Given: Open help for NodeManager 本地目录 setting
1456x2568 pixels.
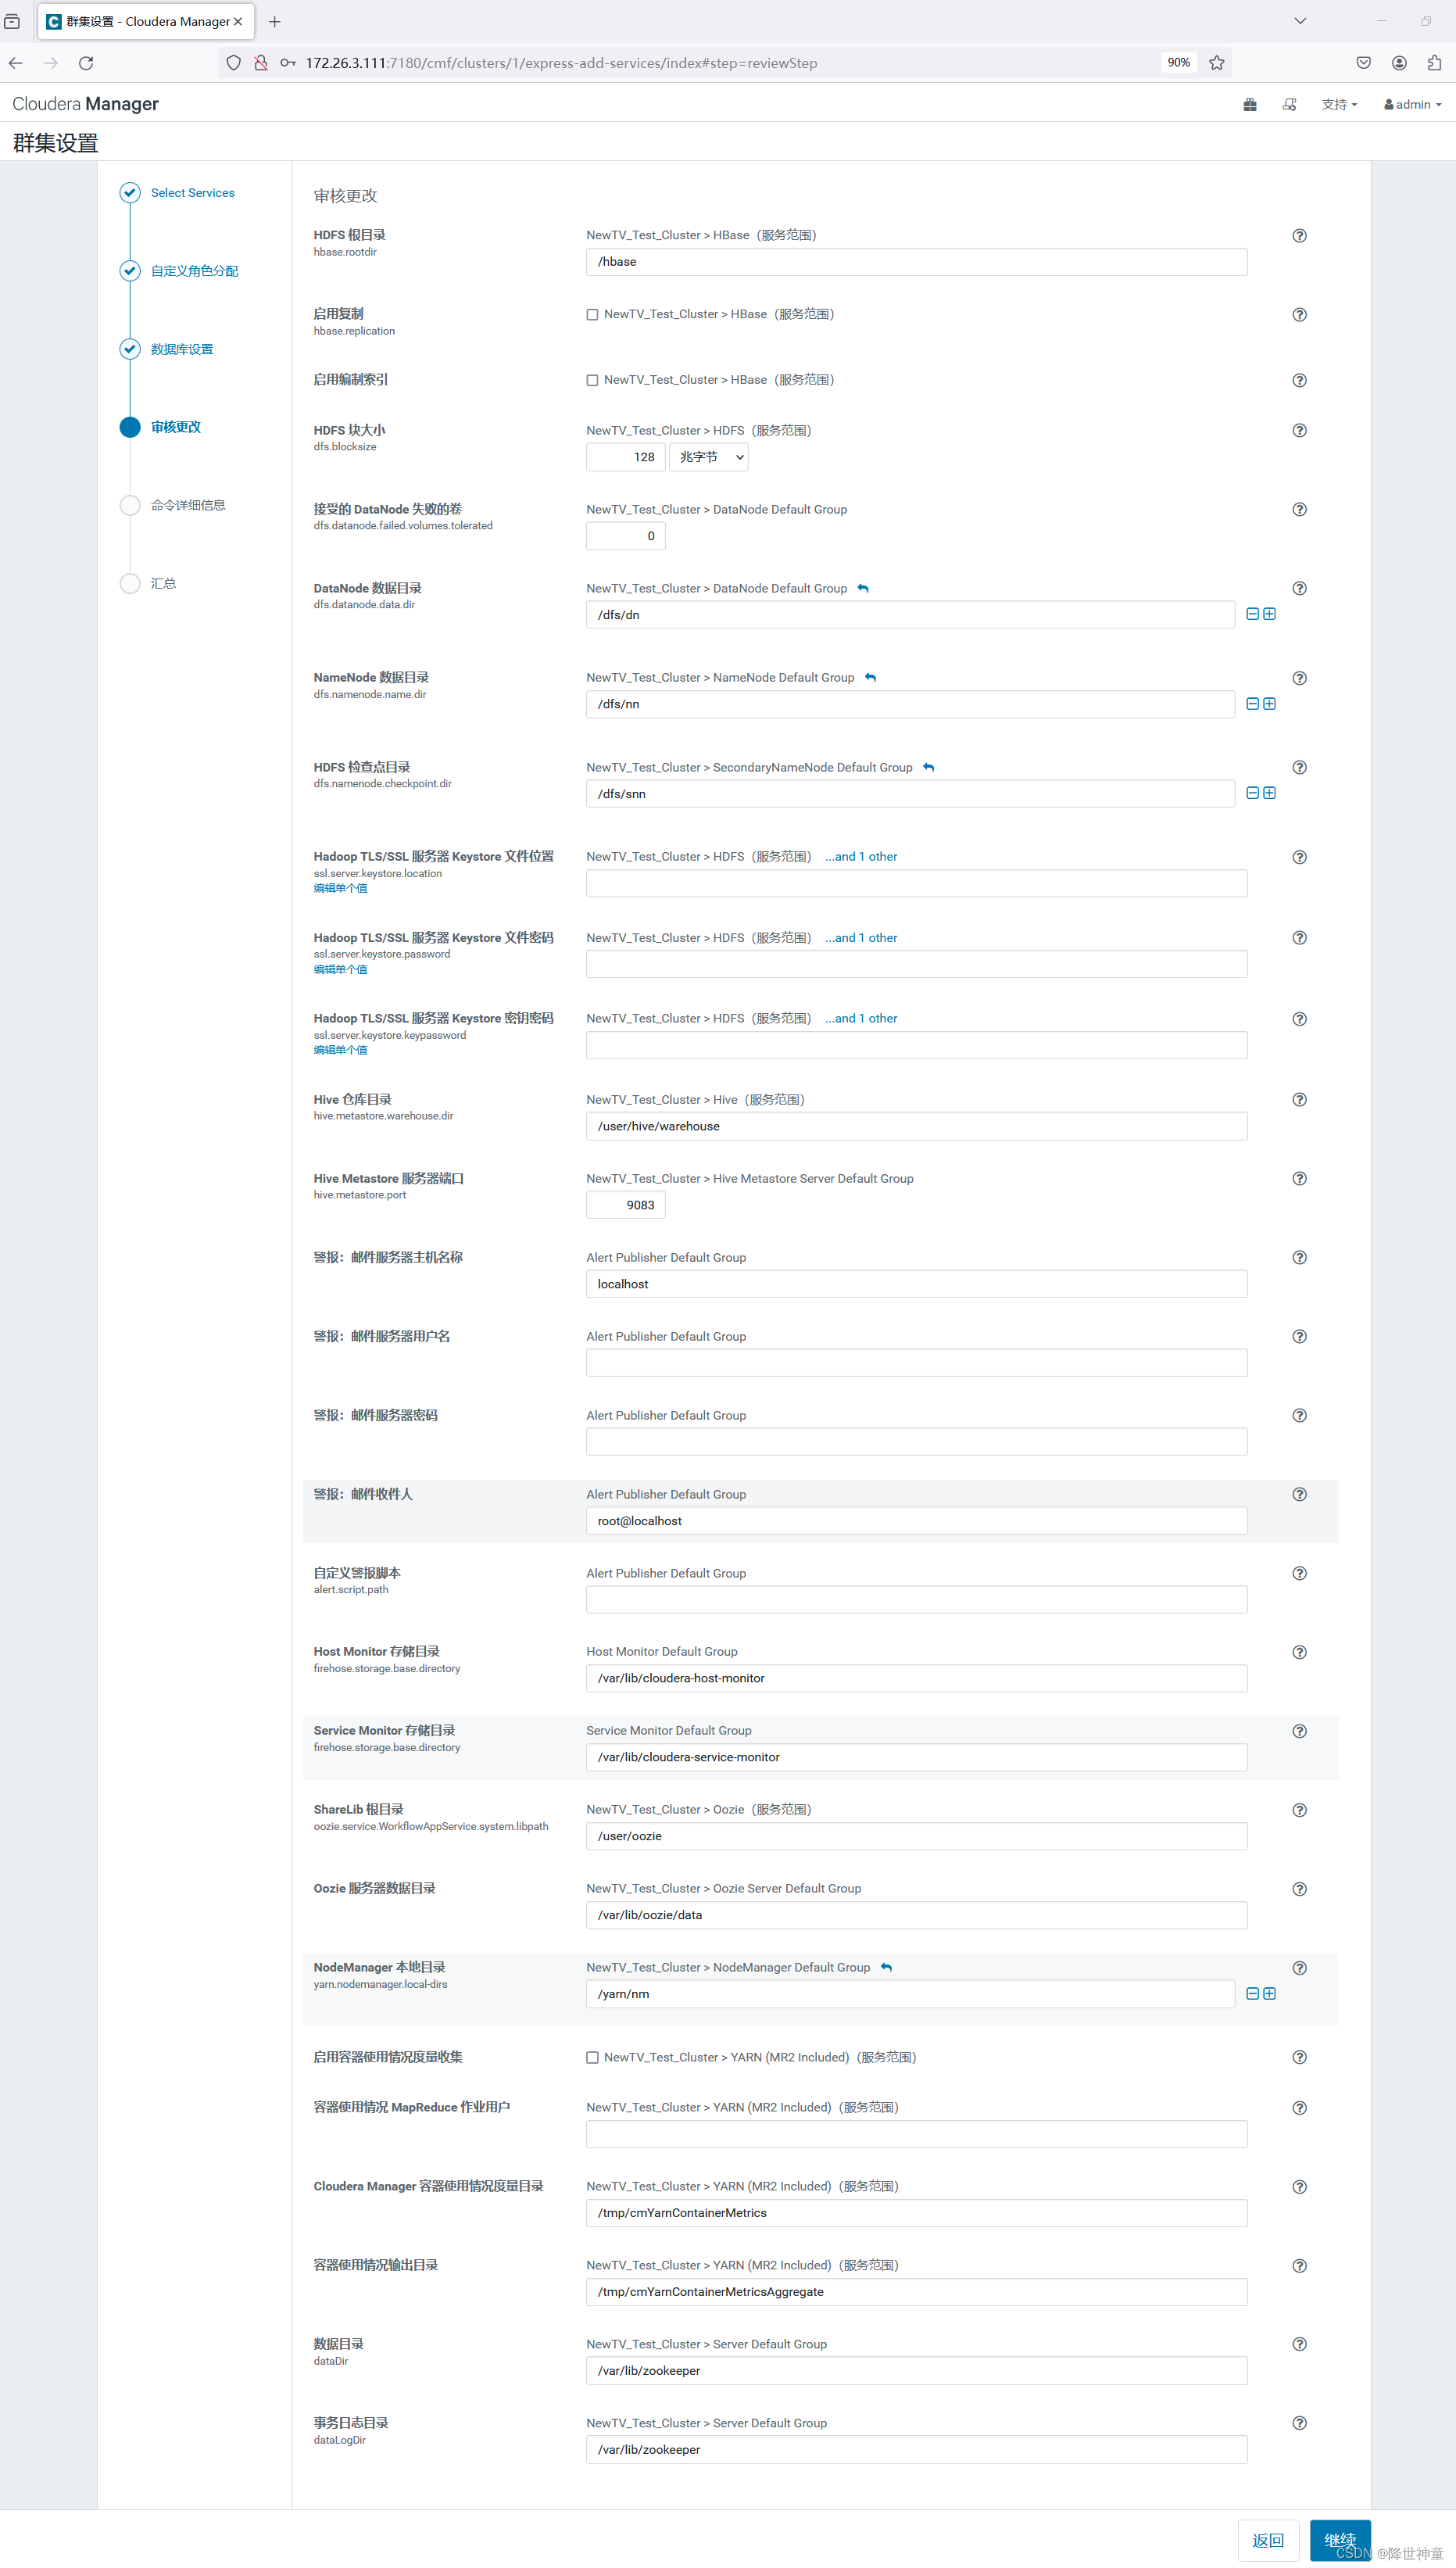Looking at the screenshot, I should click(1299, 1968).
